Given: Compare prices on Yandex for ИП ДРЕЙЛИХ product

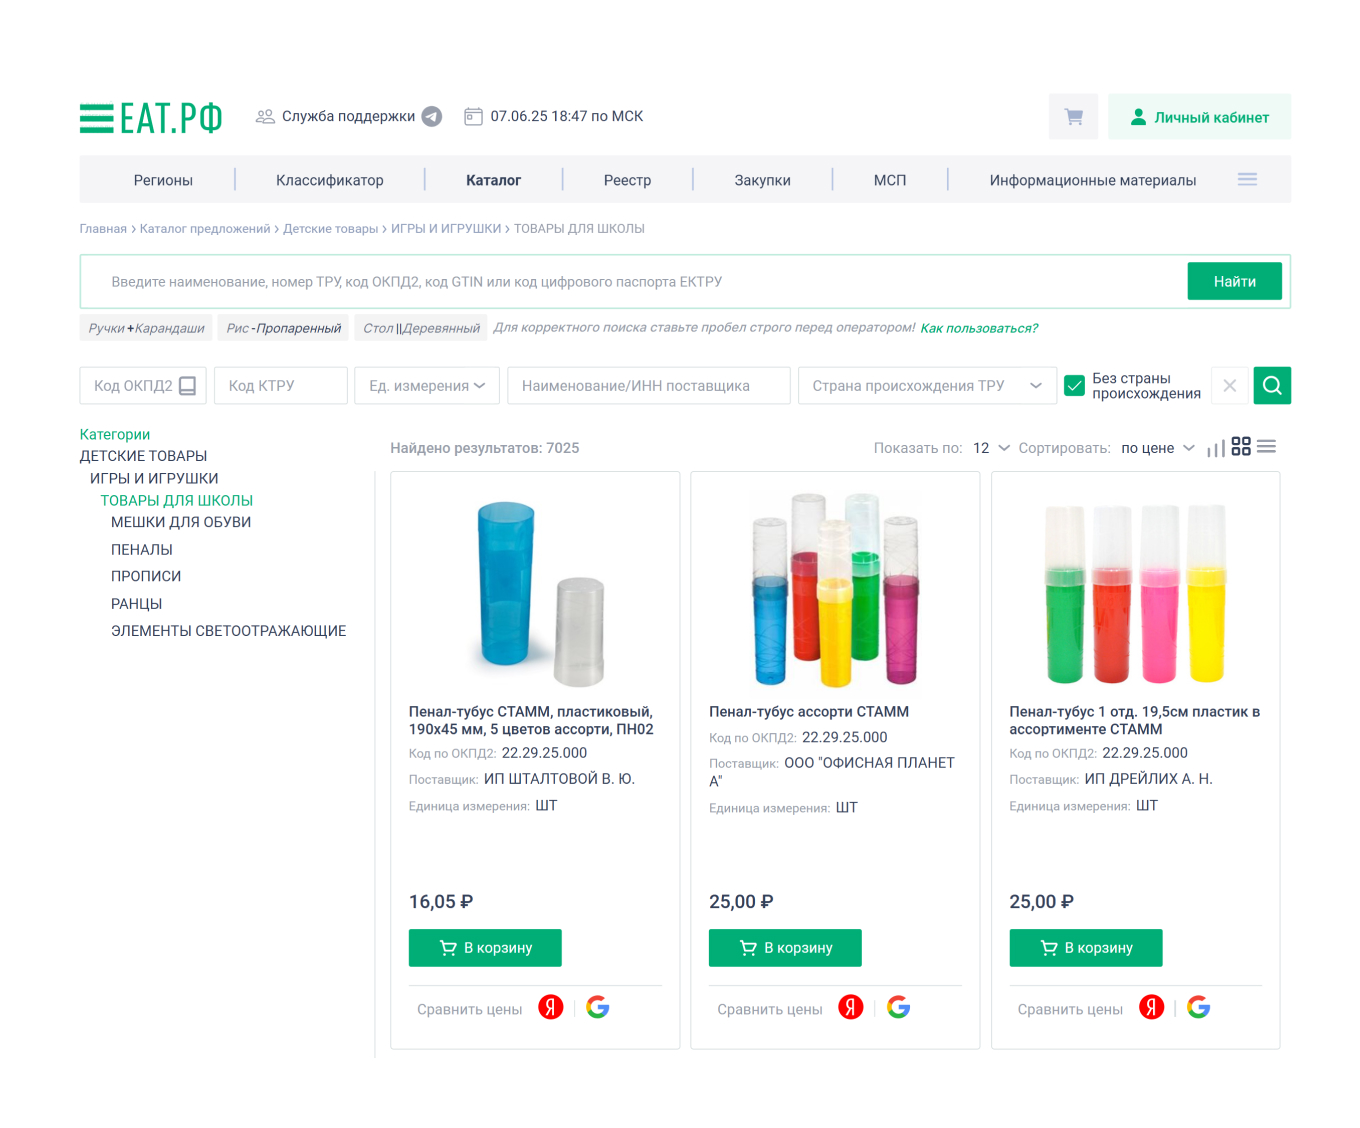Looking at the screenshot, I should [1151, 1008].
